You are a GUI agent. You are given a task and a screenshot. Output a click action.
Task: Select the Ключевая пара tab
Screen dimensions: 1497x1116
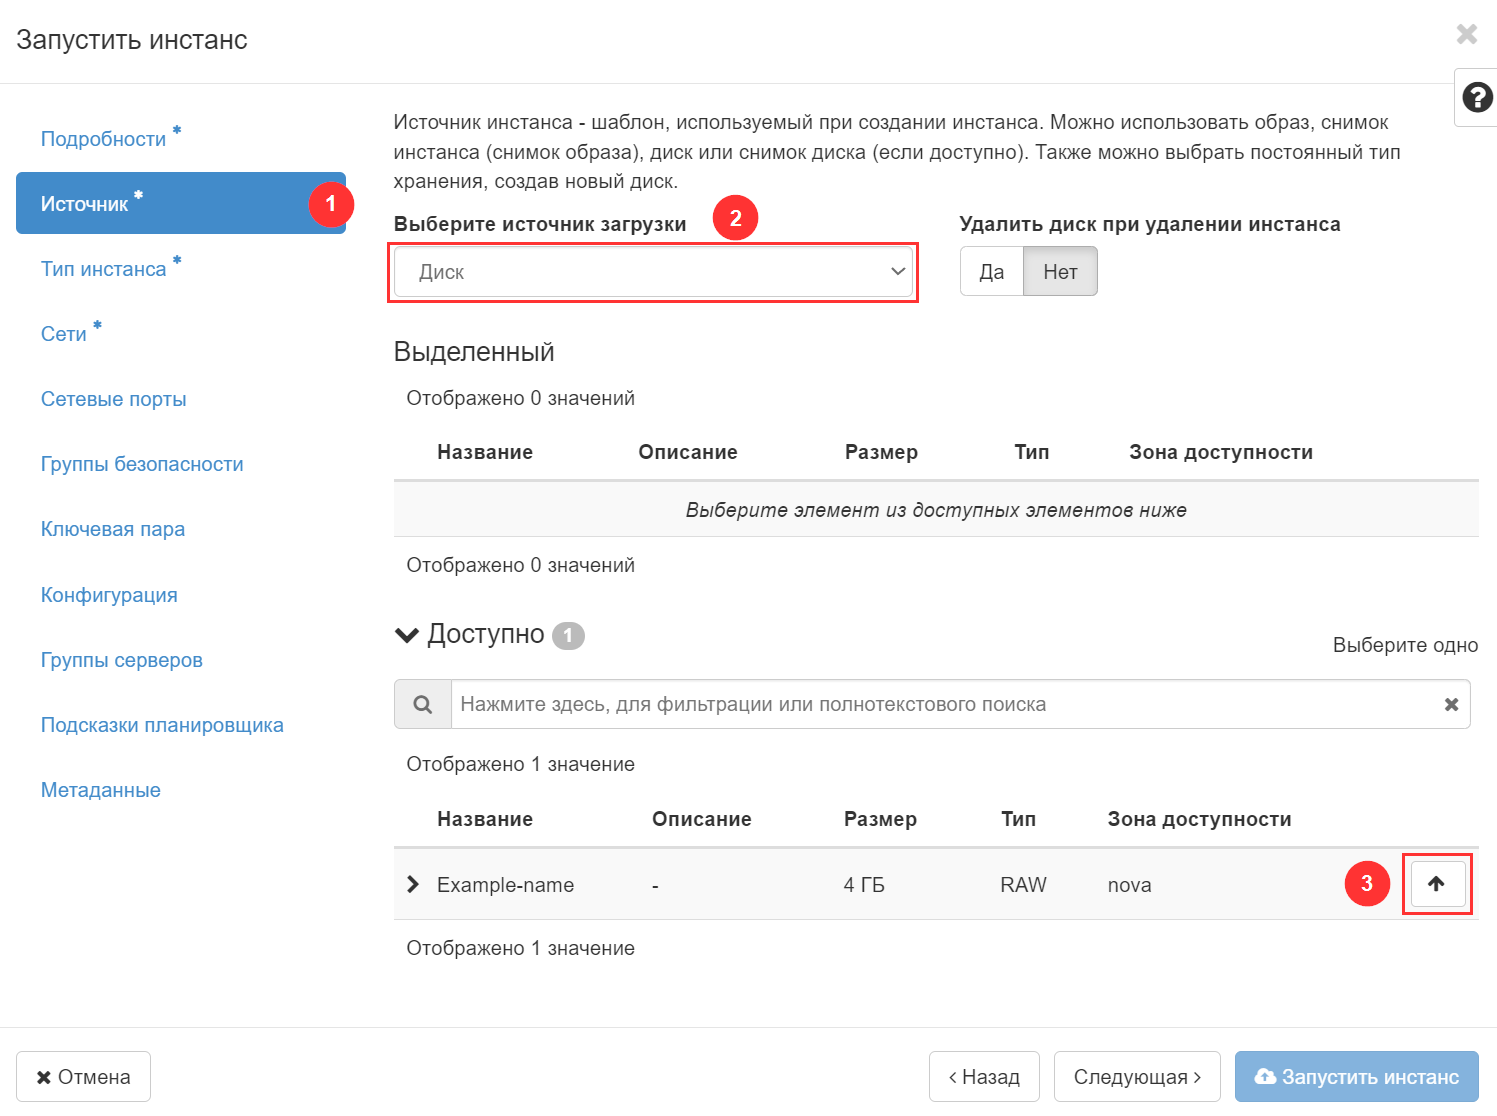click(113, 529)
